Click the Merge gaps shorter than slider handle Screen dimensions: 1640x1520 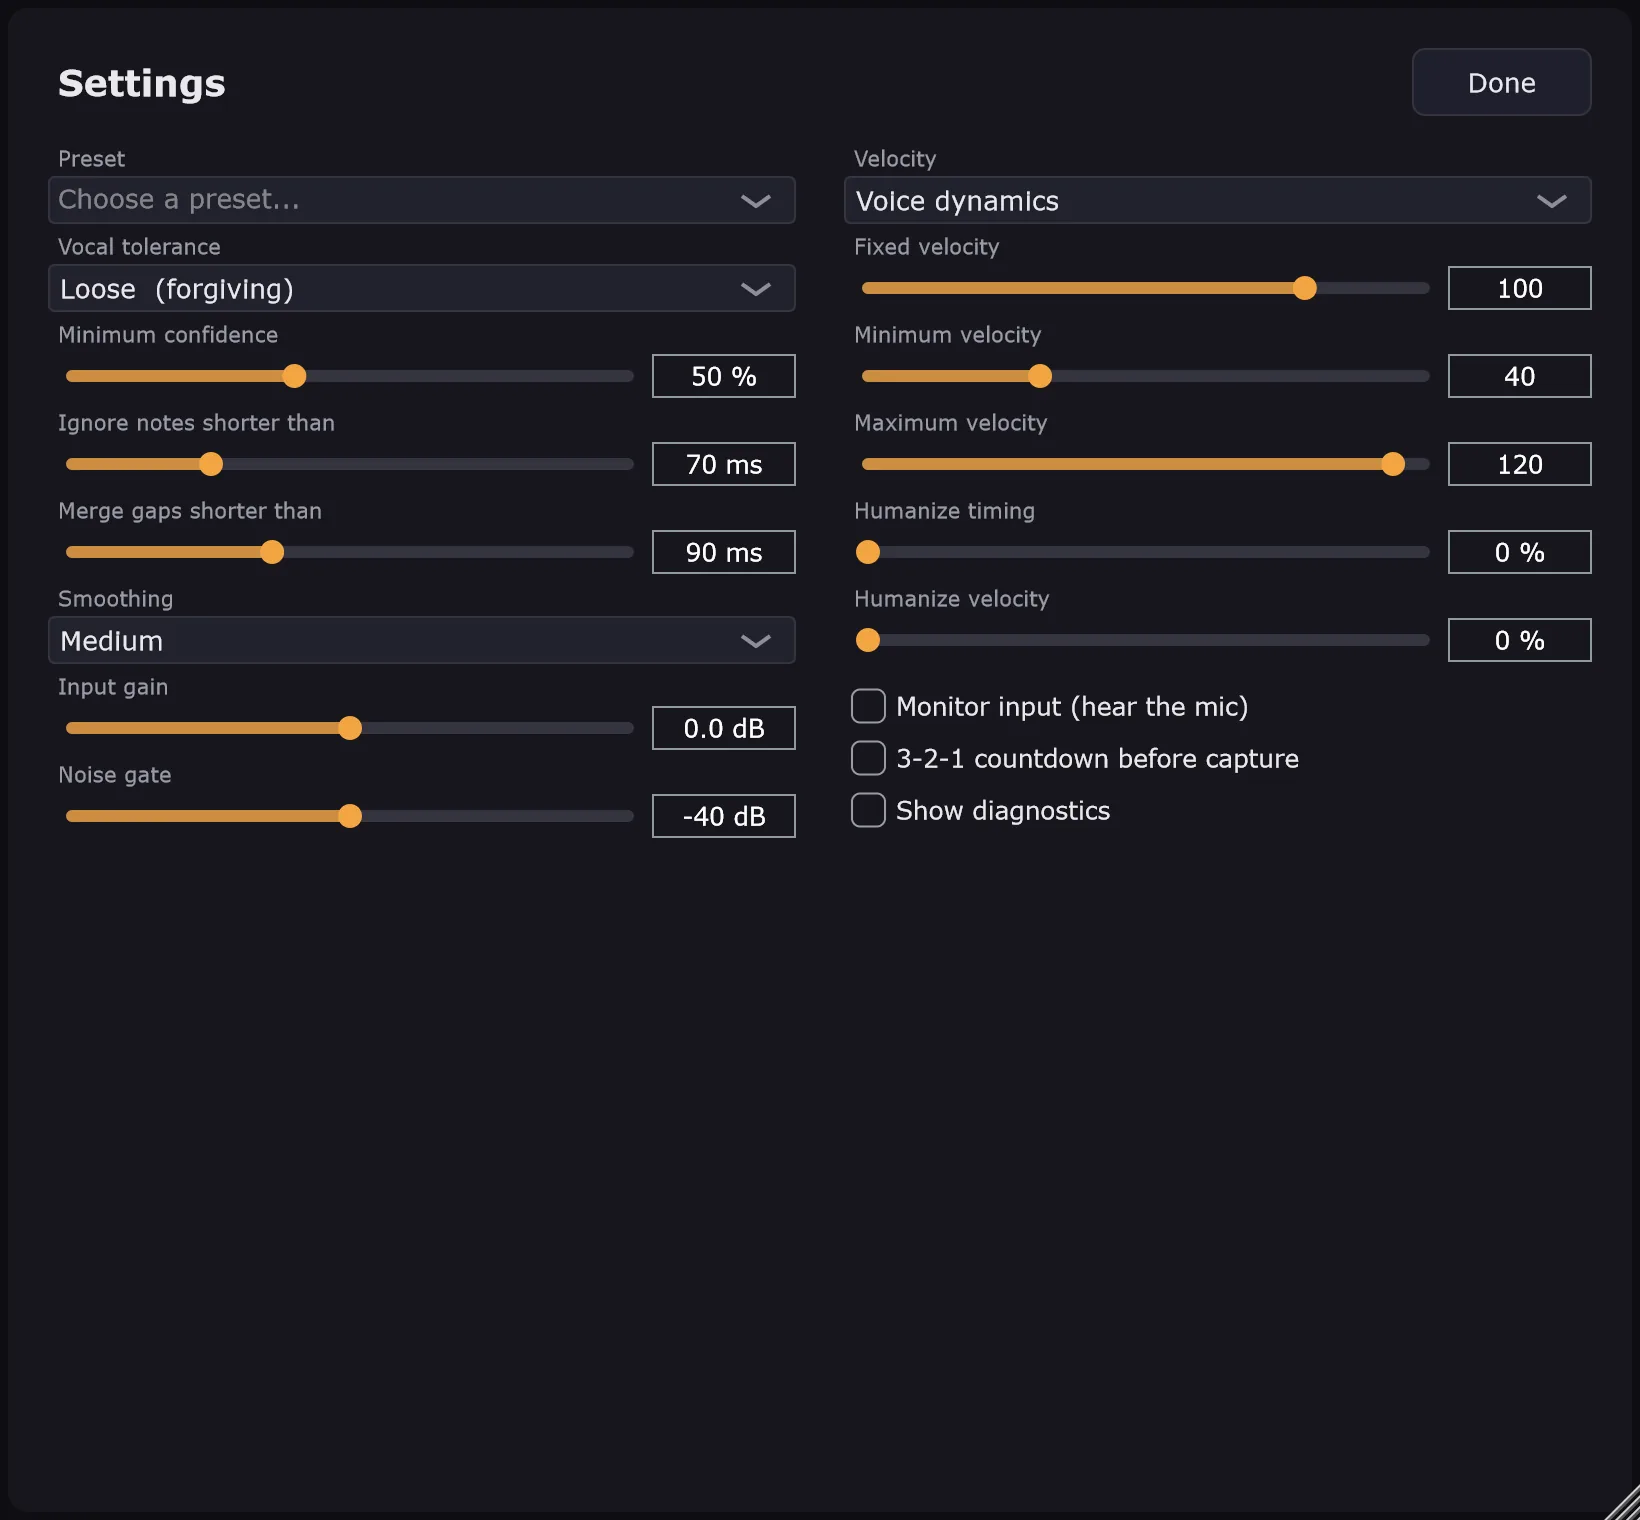tap(272, 552)
